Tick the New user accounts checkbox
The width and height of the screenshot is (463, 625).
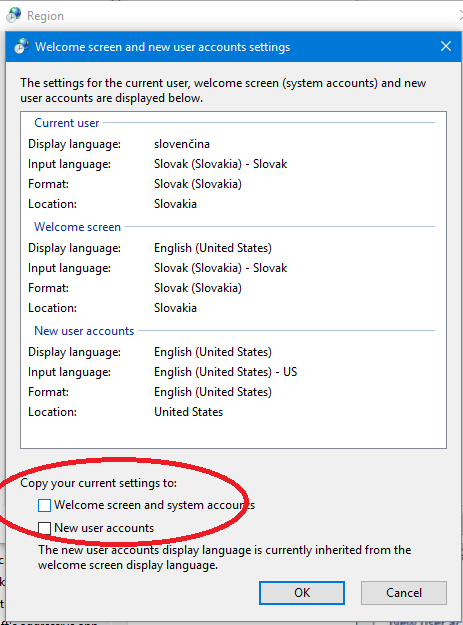pyautogui.click(x=44, y=528)
